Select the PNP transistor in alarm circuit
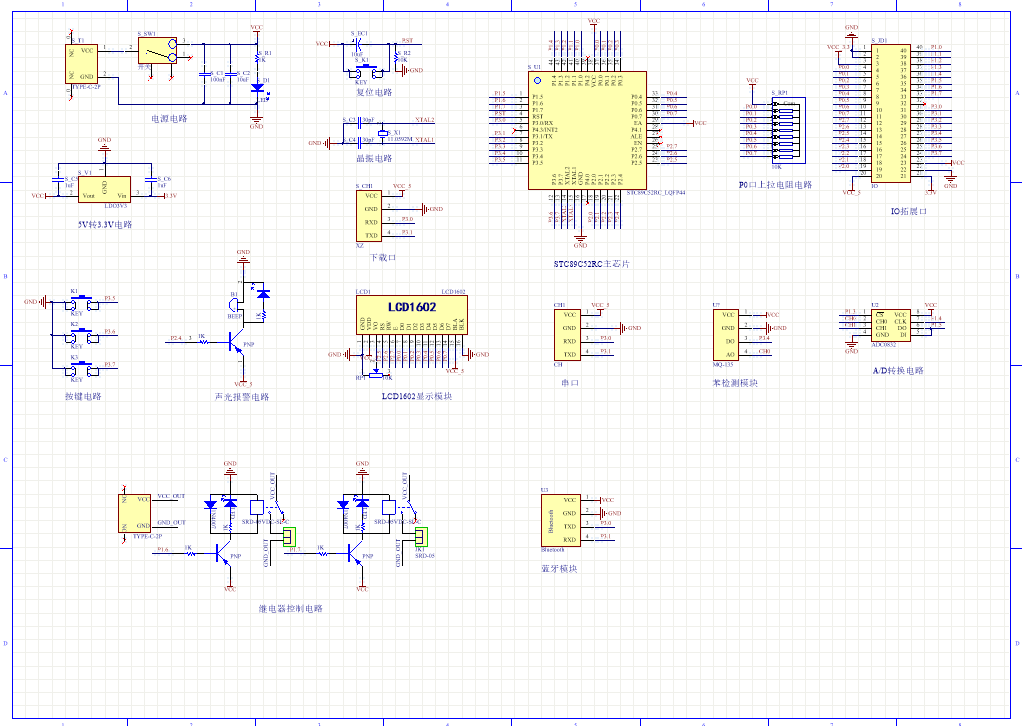The image size is (1022, 726). pos(236,343)
